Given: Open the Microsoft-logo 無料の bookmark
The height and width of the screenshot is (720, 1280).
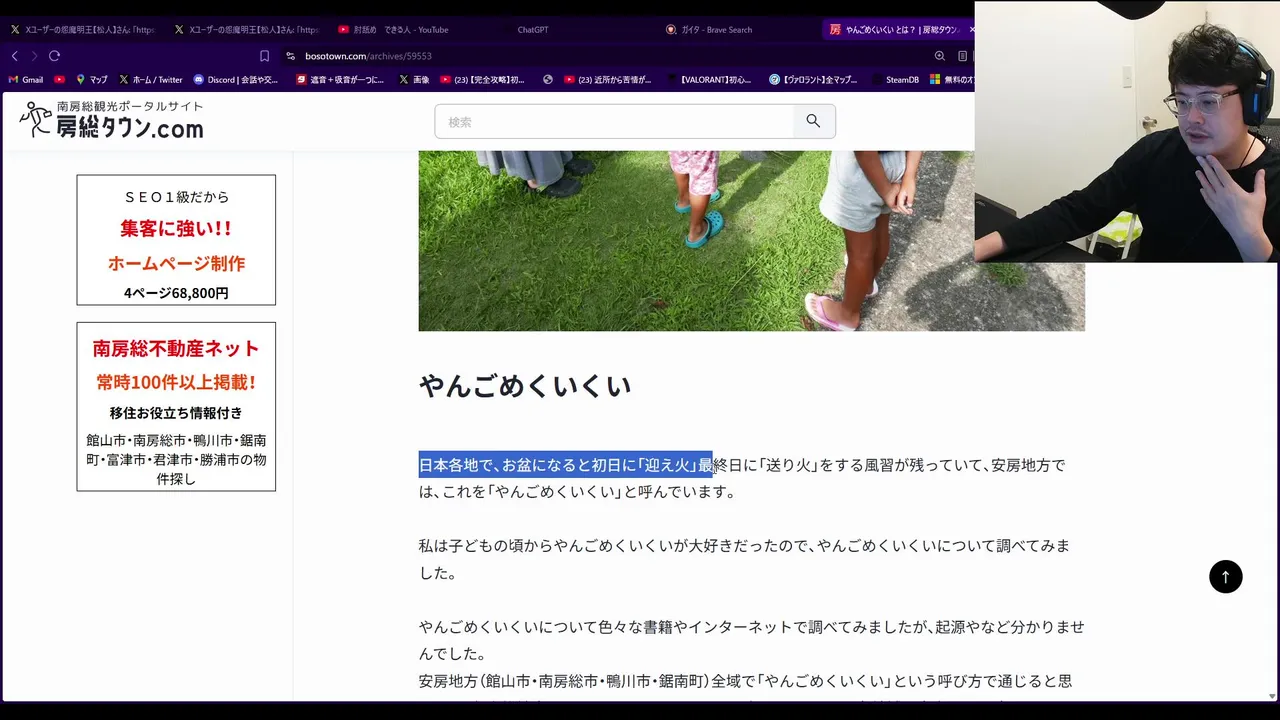Looking at the screenshot, I should (952, 79).
